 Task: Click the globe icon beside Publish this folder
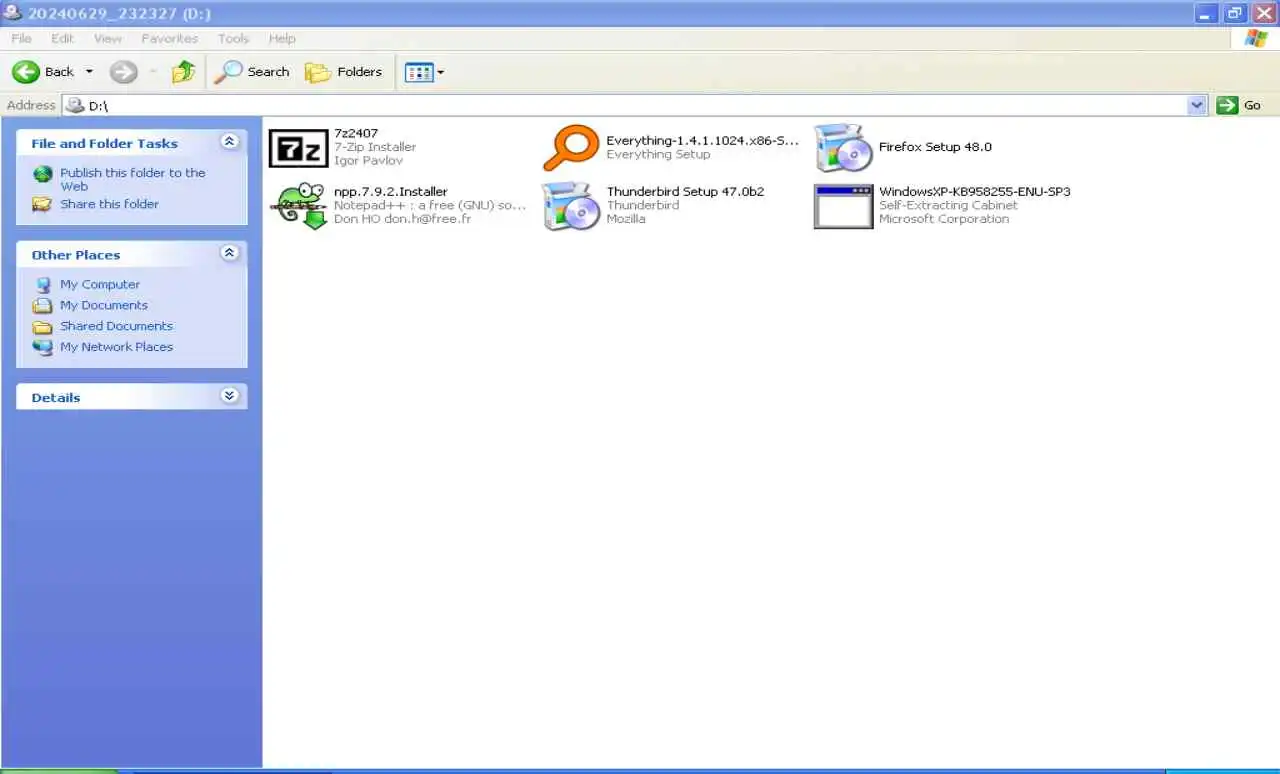pos(42,174)
